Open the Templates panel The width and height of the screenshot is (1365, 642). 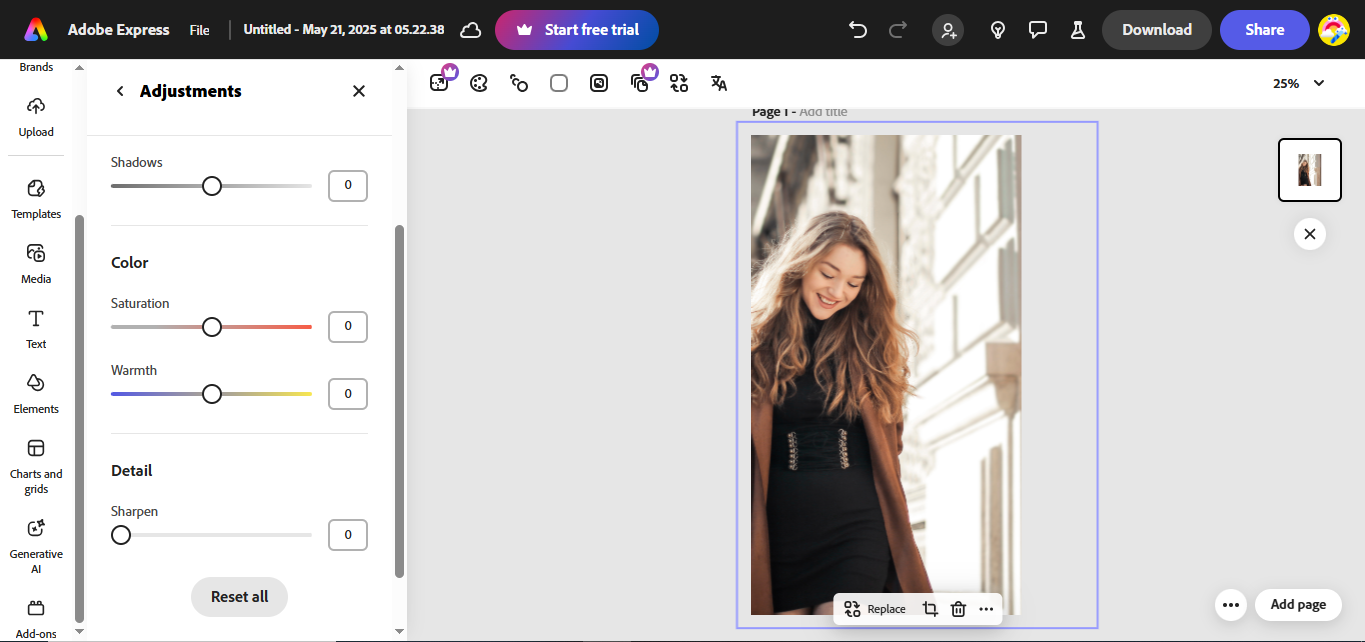(x=36, y=198)
